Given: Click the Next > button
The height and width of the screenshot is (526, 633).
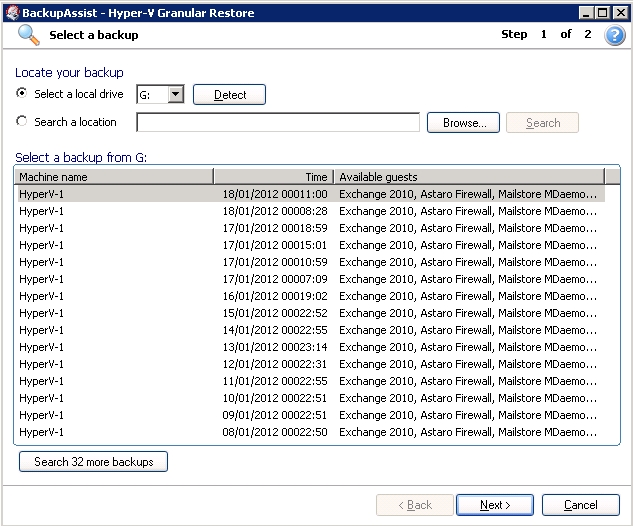Looking at the screenshot, I should [495, 505].
